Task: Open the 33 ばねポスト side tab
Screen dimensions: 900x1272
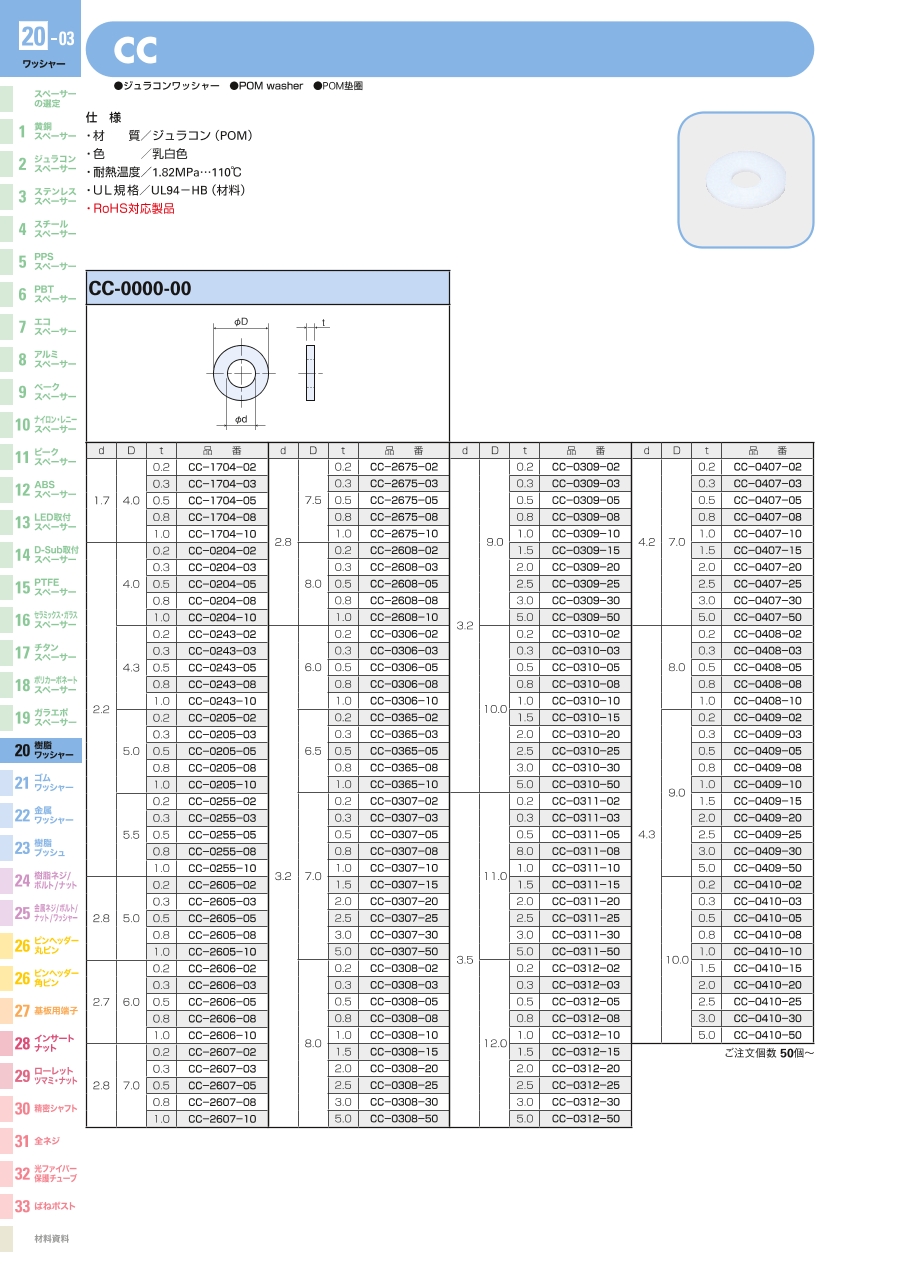Action: click(41, 1206)
